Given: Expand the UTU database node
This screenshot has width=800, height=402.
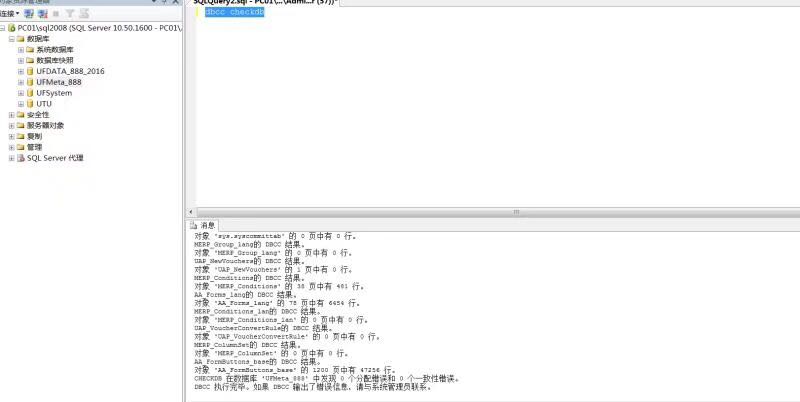Looking at the screenshot, I should point(21,104).
